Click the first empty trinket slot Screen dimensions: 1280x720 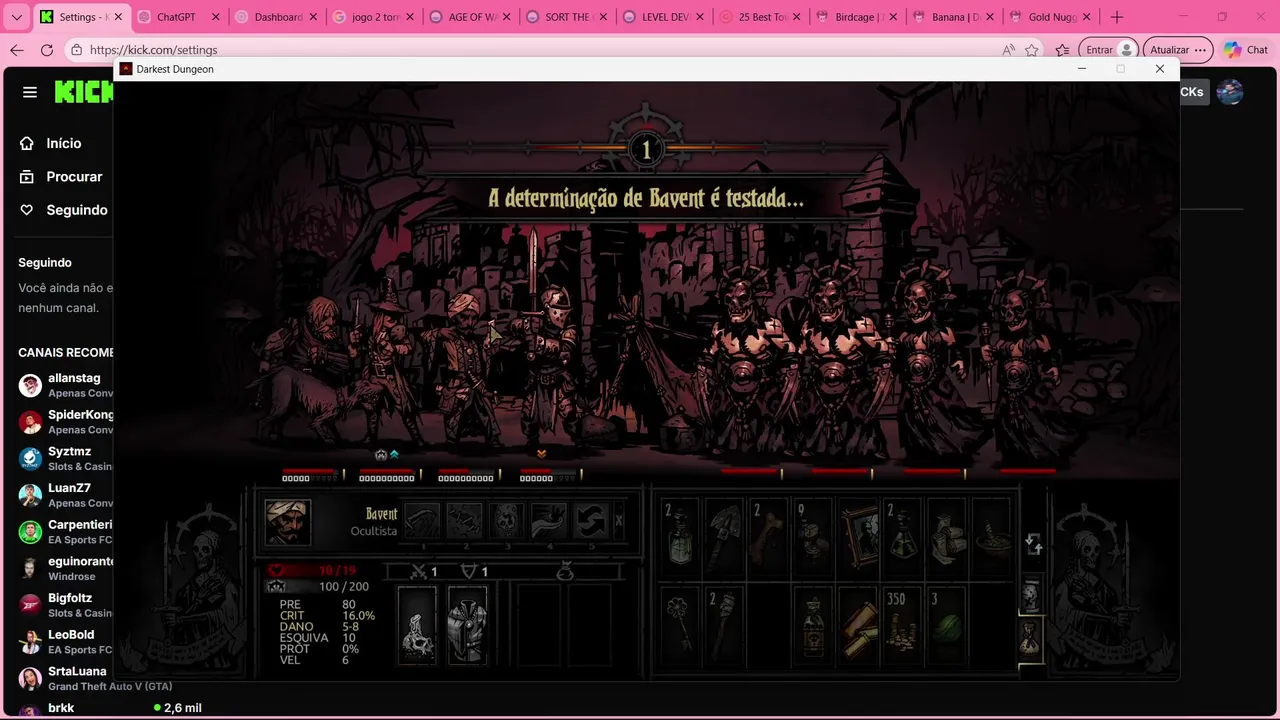[x=541, y=625]
